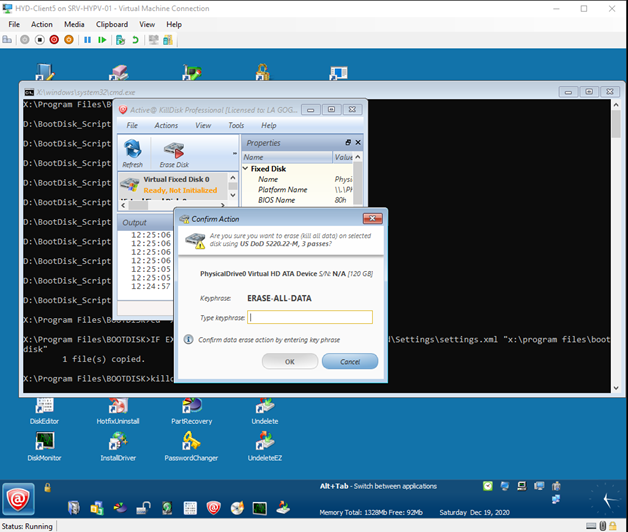628x532 pixels.
Task: Click the green clock tray icon
Action: pos(488,486)
